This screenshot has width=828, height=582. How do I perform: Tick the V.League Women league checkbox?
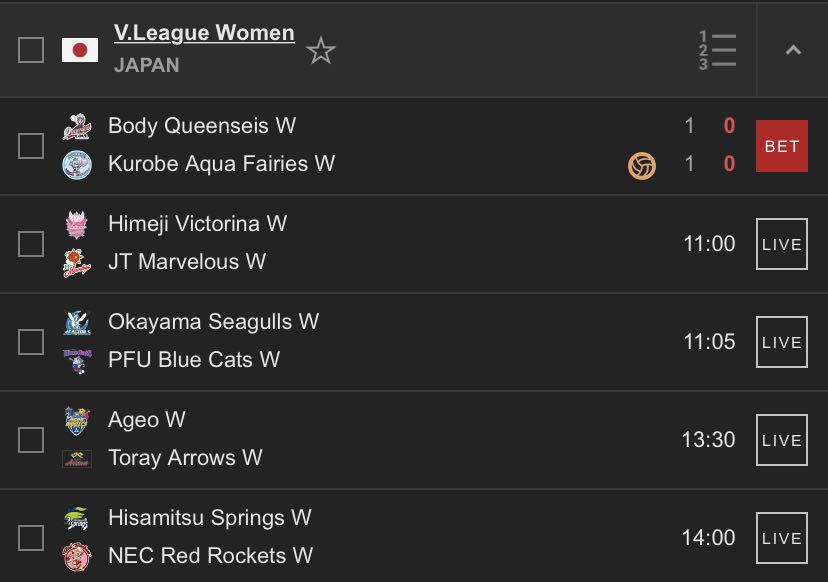[x=31, y=50]
